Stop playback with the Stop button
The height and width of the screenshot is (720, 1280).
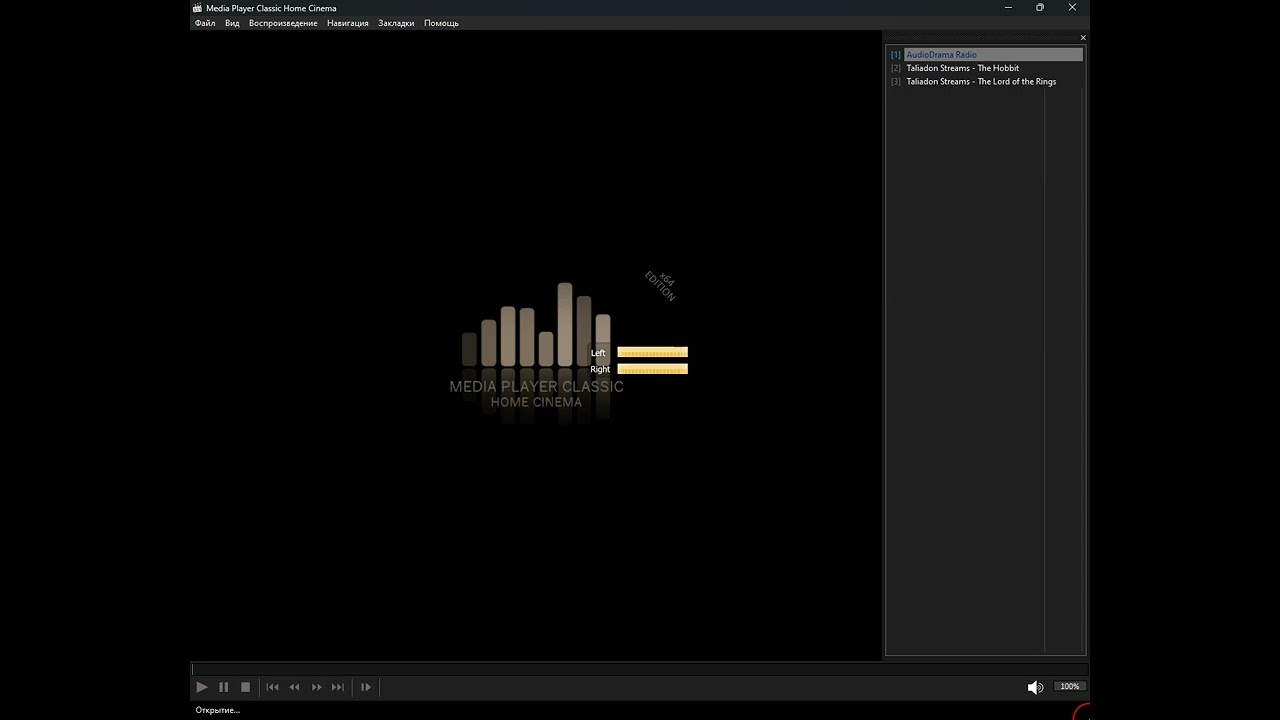tap(245, 687)
